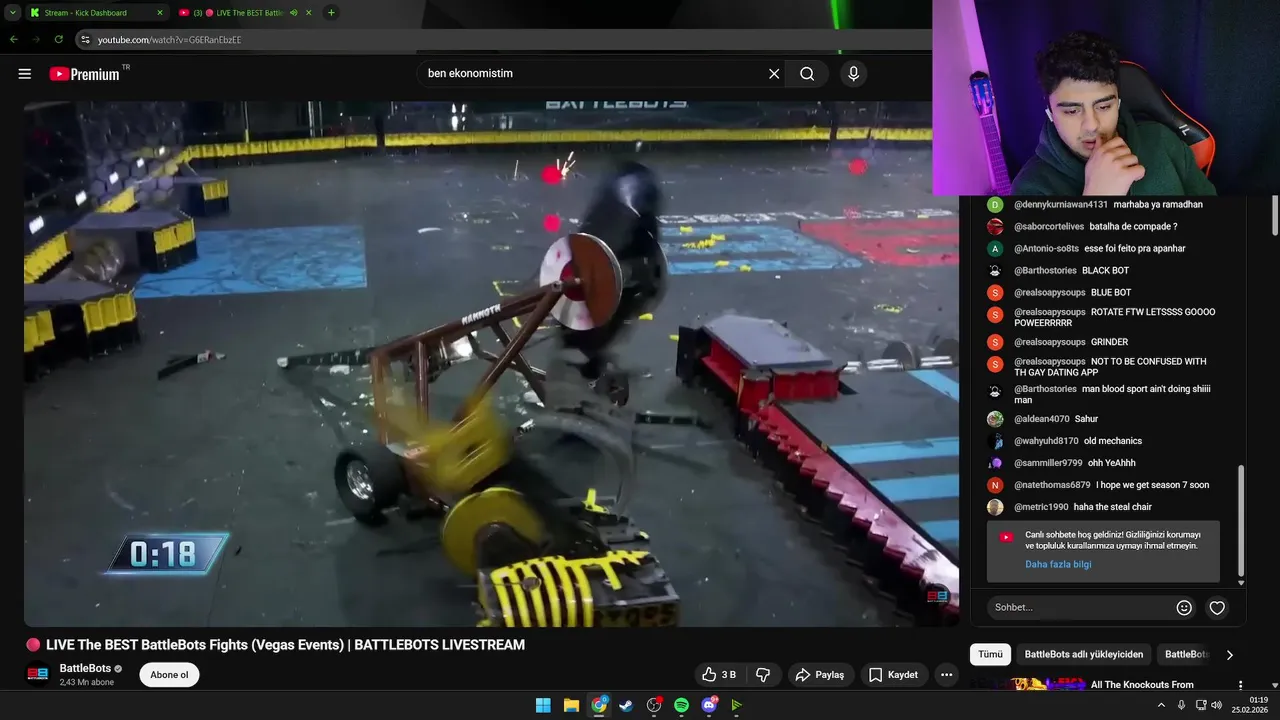
Task: Like the video (3 B)
Action: tap(719, 675)
